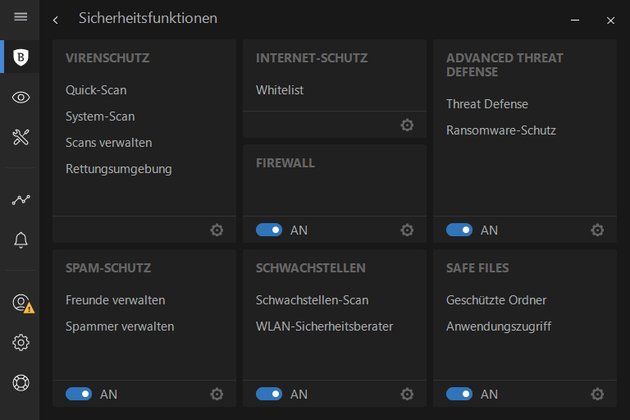Open Safe Files settings gear

coord(597,394)
